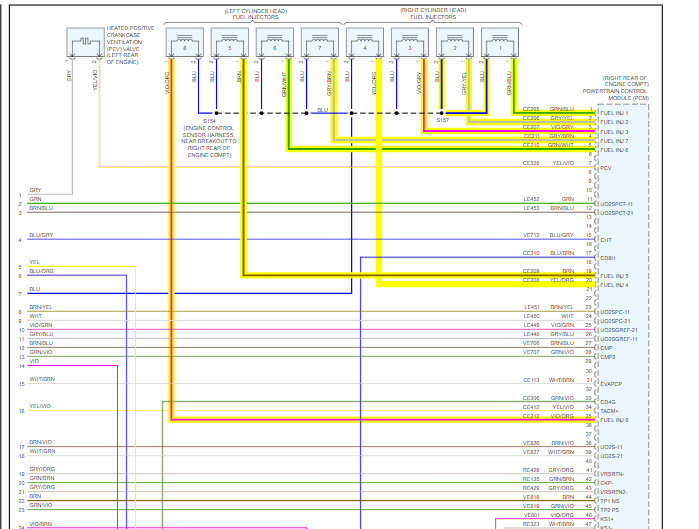The width and height of the screenshot is (699, 529).
Task: Click the '(RIGHT CYLINDER HEAD)' header text
Action: (433, 10)
